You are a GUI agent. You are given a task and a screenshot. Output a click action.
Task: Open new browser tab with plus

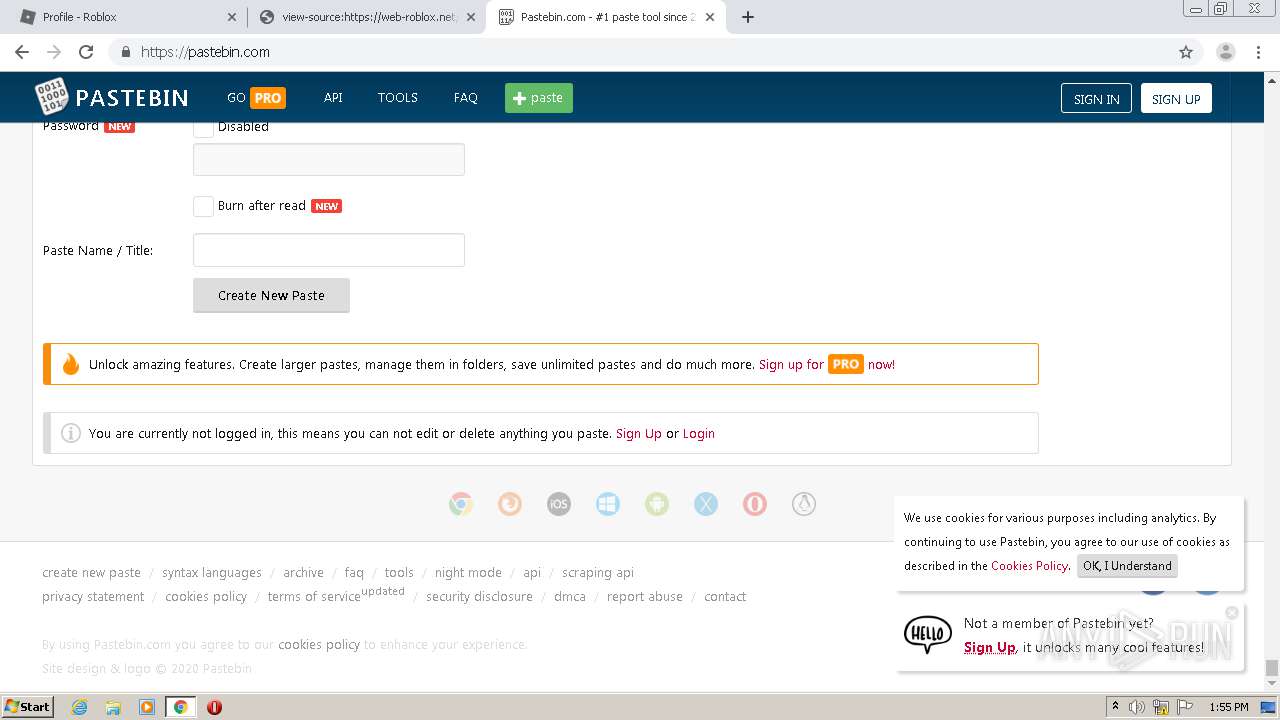748,17
